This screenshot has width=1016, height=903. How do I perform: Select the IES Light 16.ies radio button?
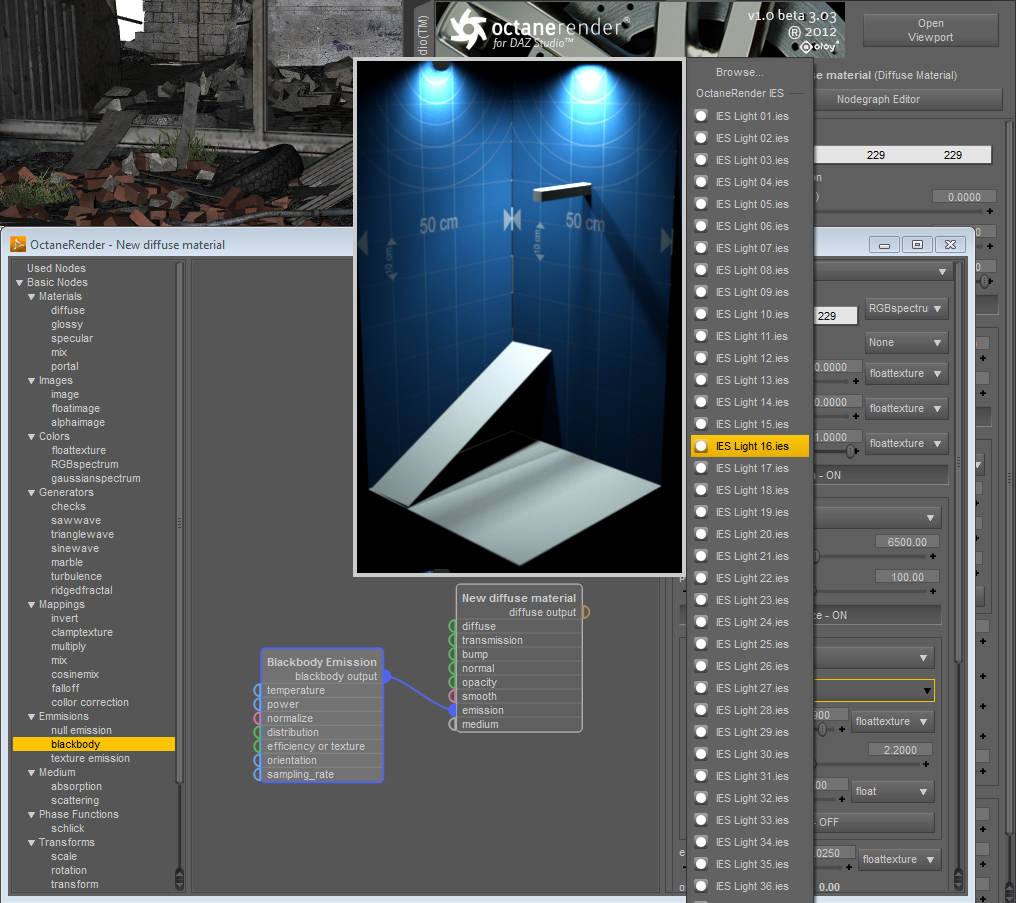click(x=701, y=446)
